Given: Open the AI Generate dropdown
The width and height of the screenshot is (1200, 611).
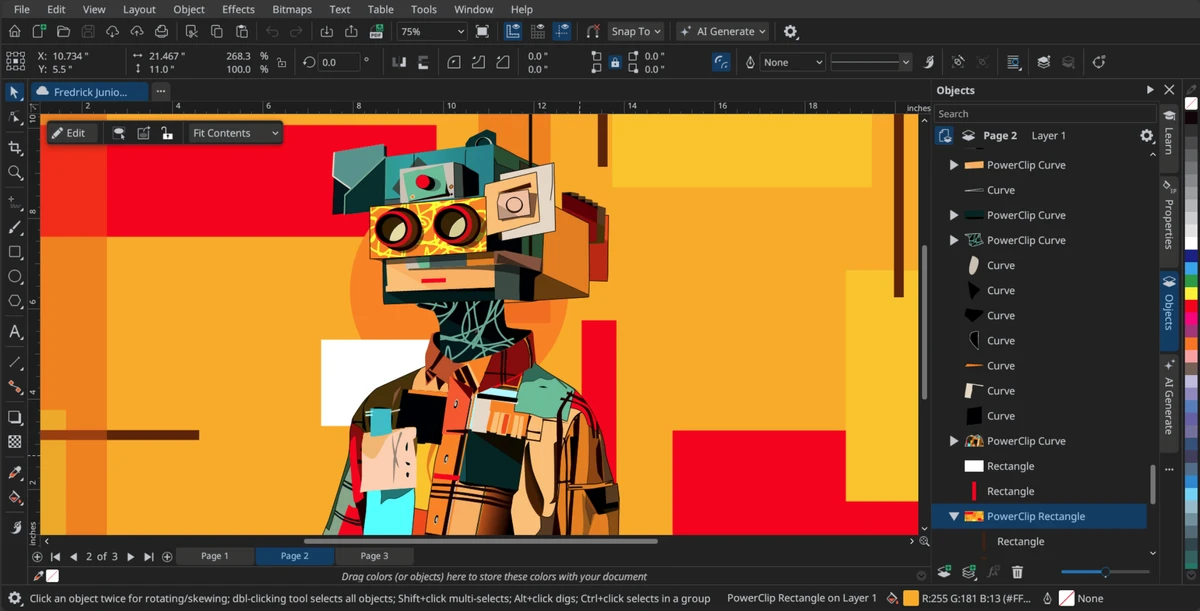Looking at the screenshot, I should [x=723, y=31].
